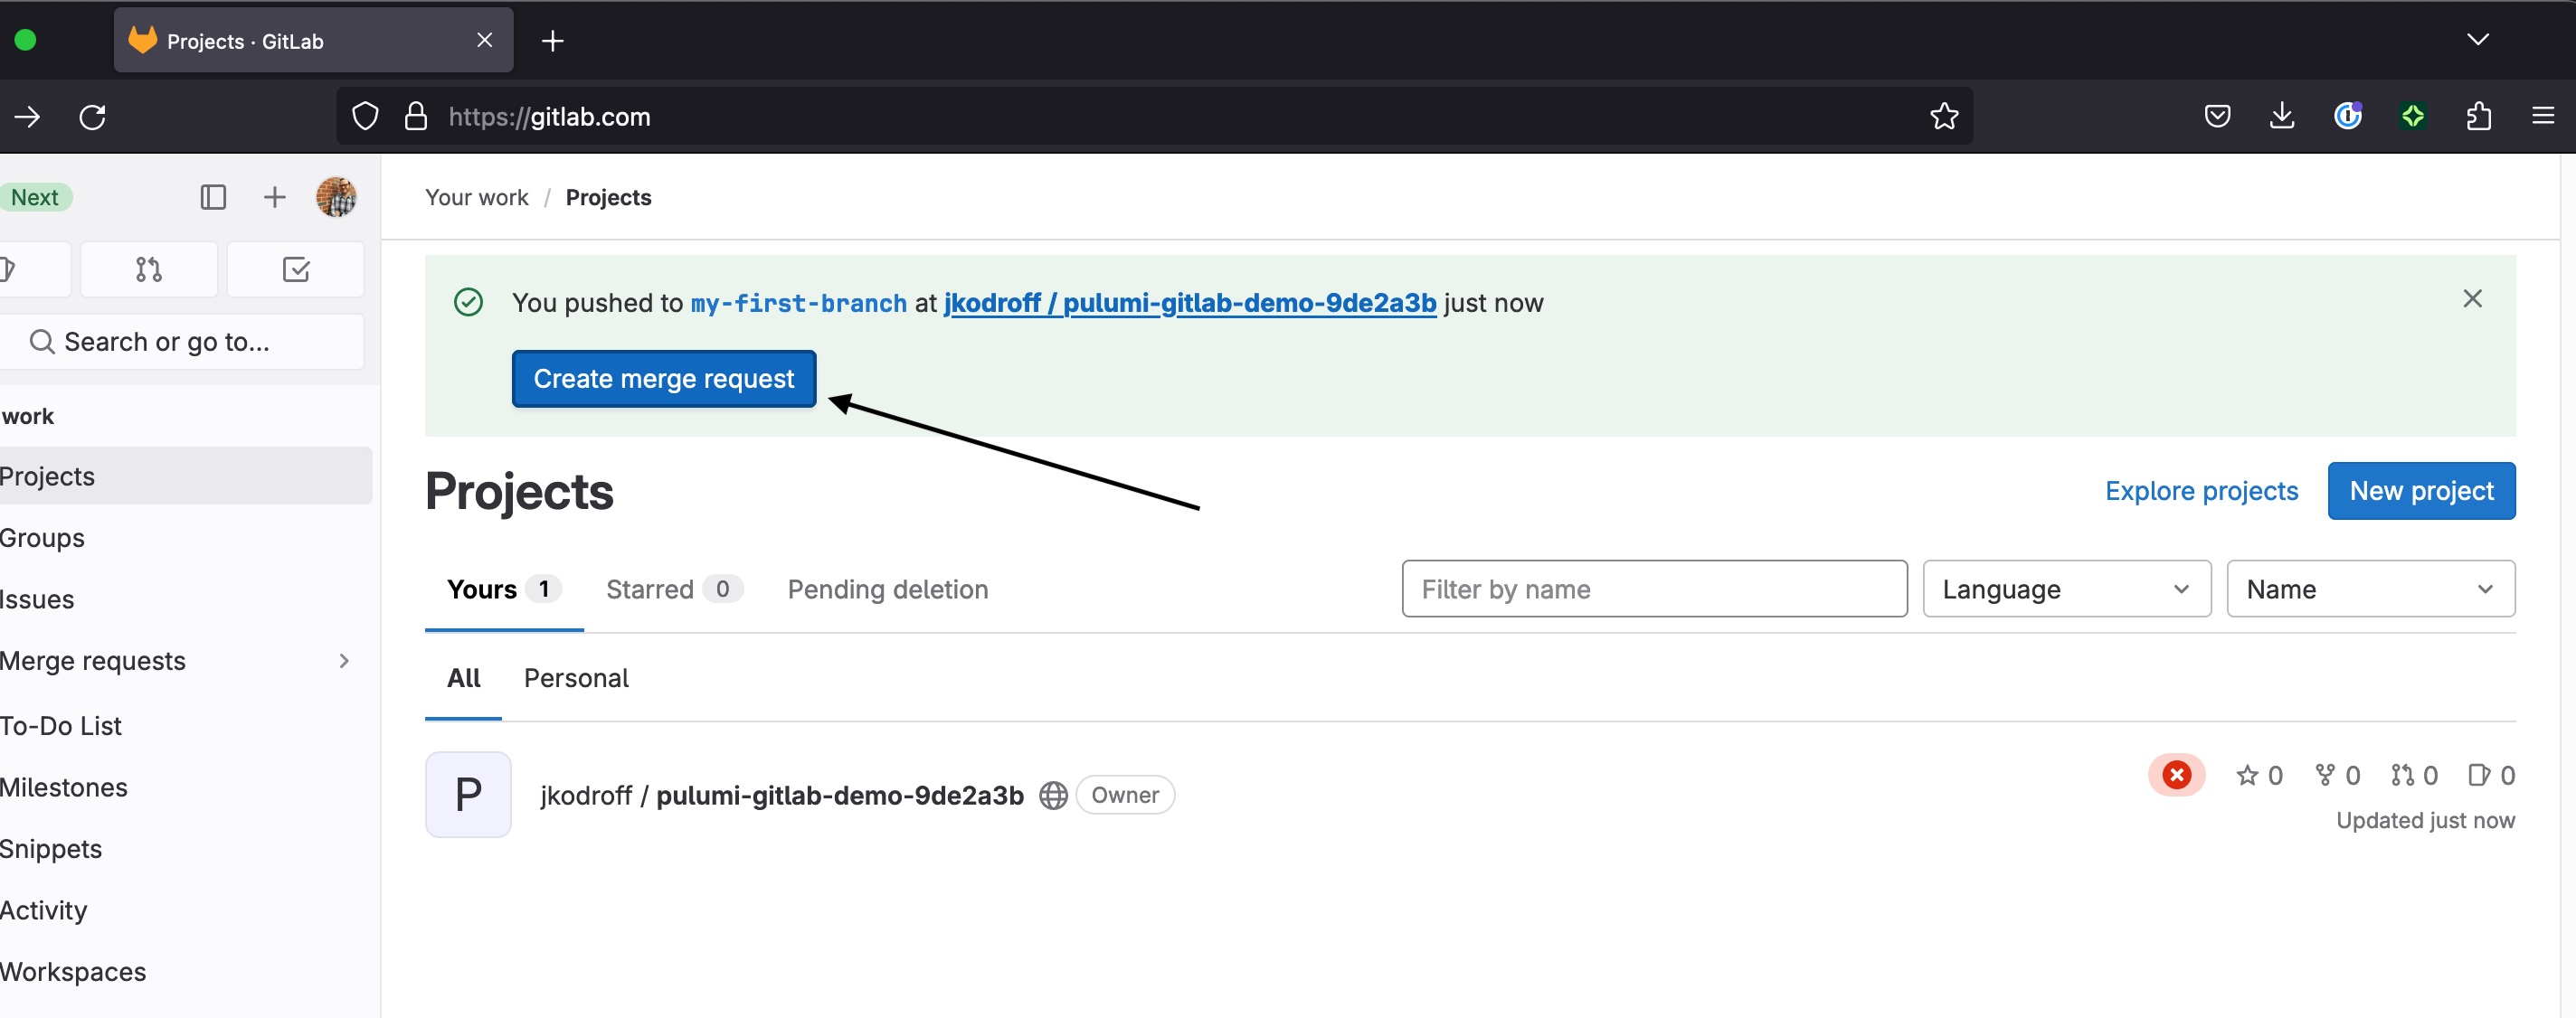Click the Next badge in sidebar
This screenshot has height=1018, width=2576.
tap(35, 197)
